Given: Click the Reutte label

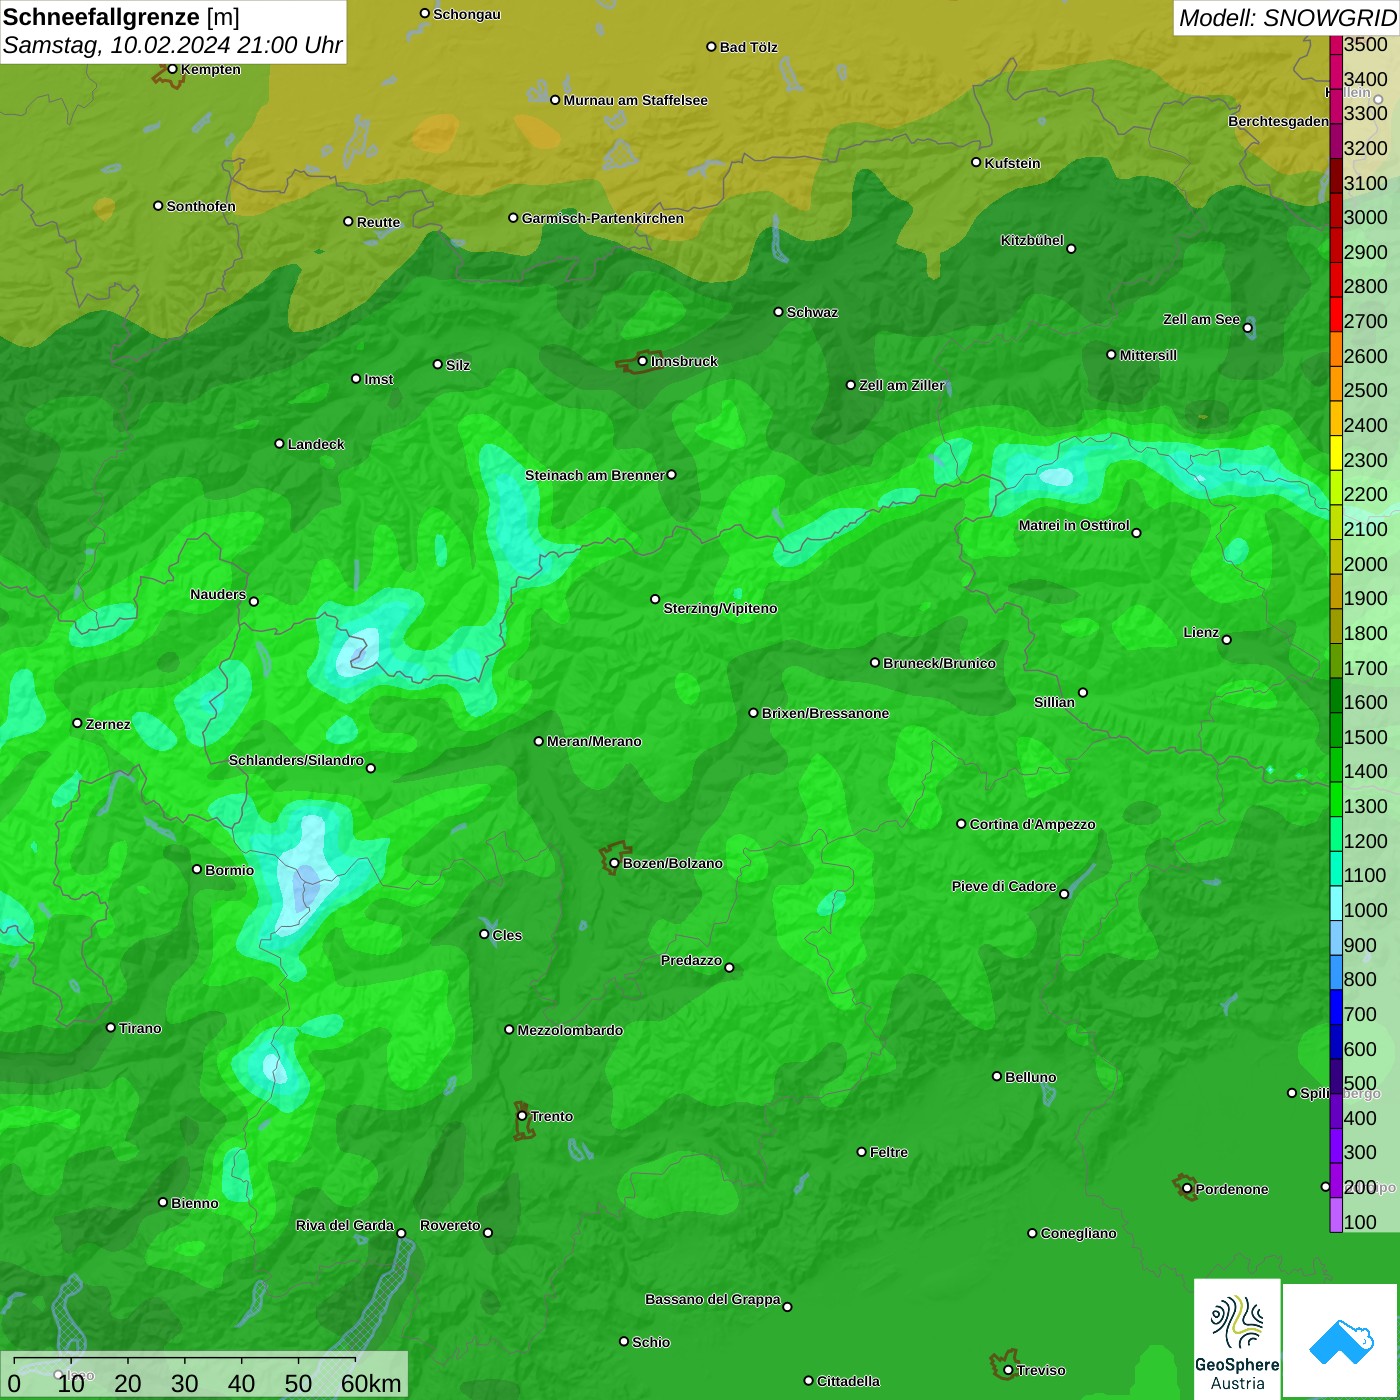Looking at the screenshot, I should coord(378,222).
